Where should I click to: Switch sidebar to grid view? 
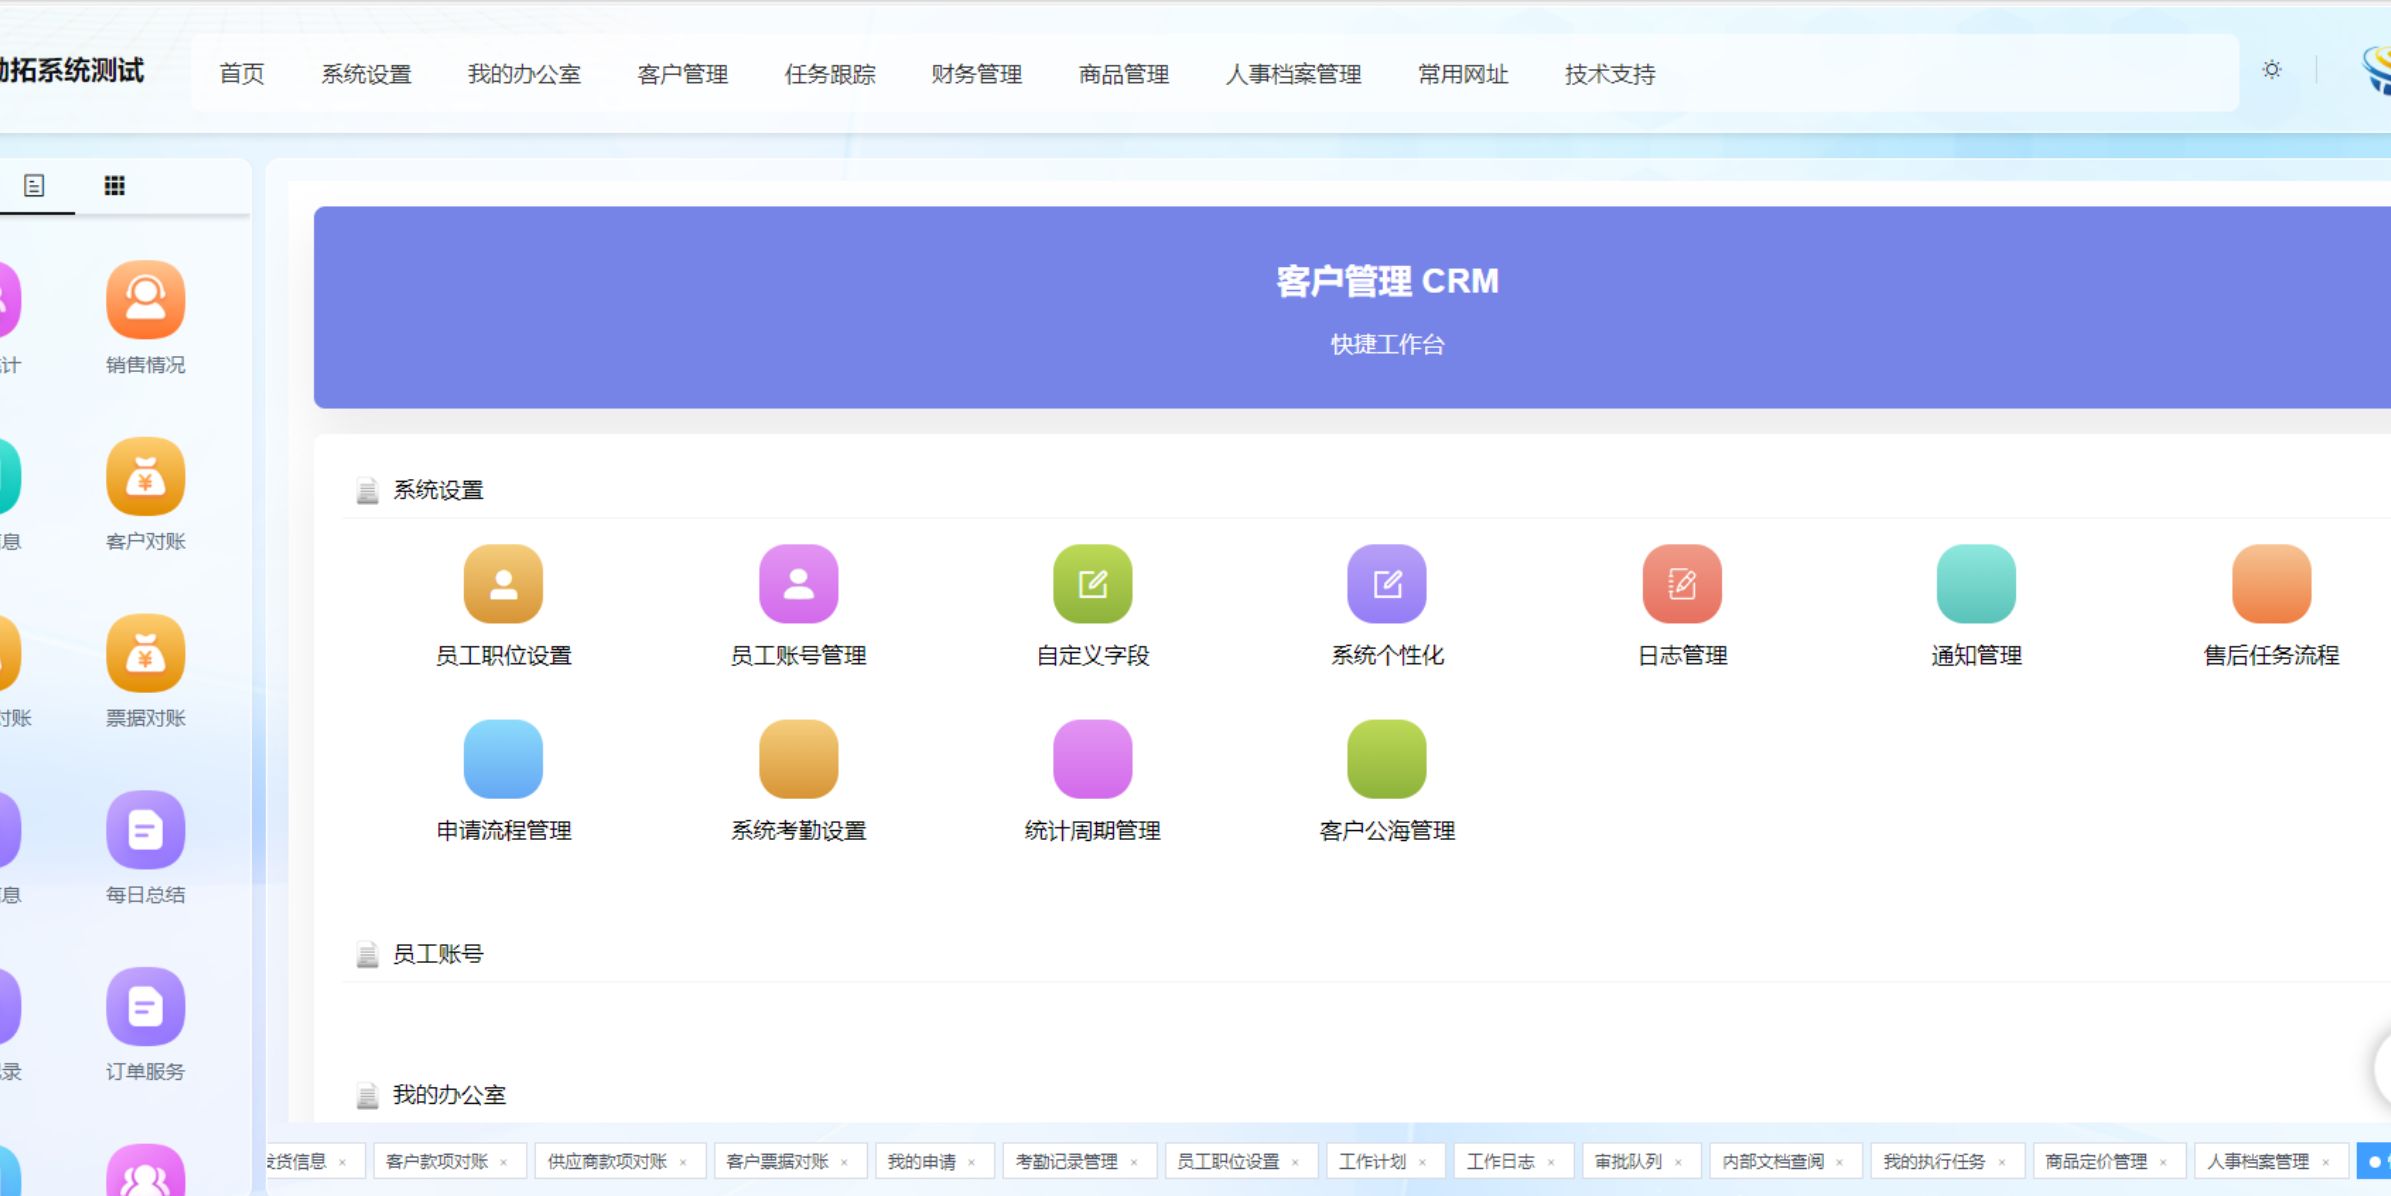coord(115,186)
